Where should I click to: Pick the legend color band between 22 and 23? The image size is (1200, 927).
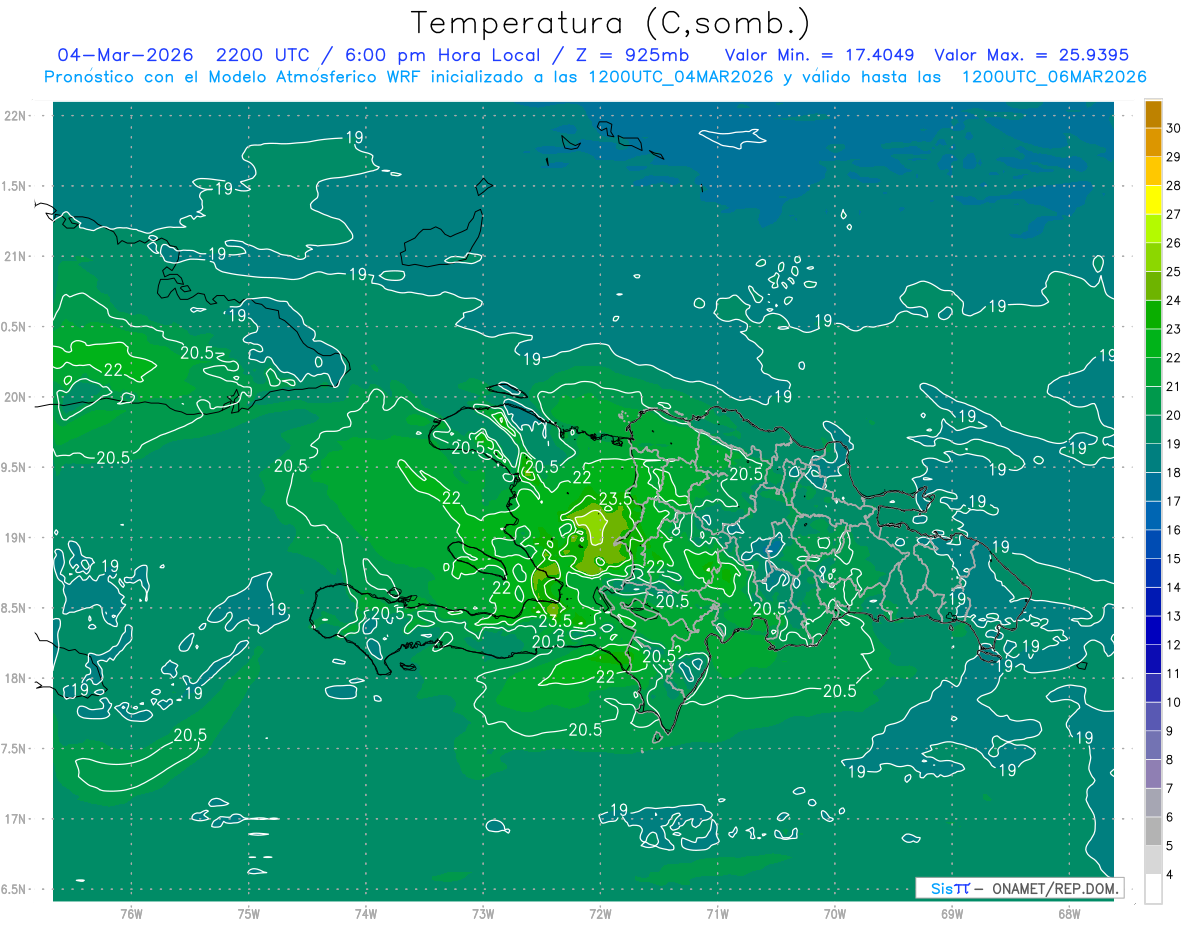pyautogui.click(x=1153, y=344)
